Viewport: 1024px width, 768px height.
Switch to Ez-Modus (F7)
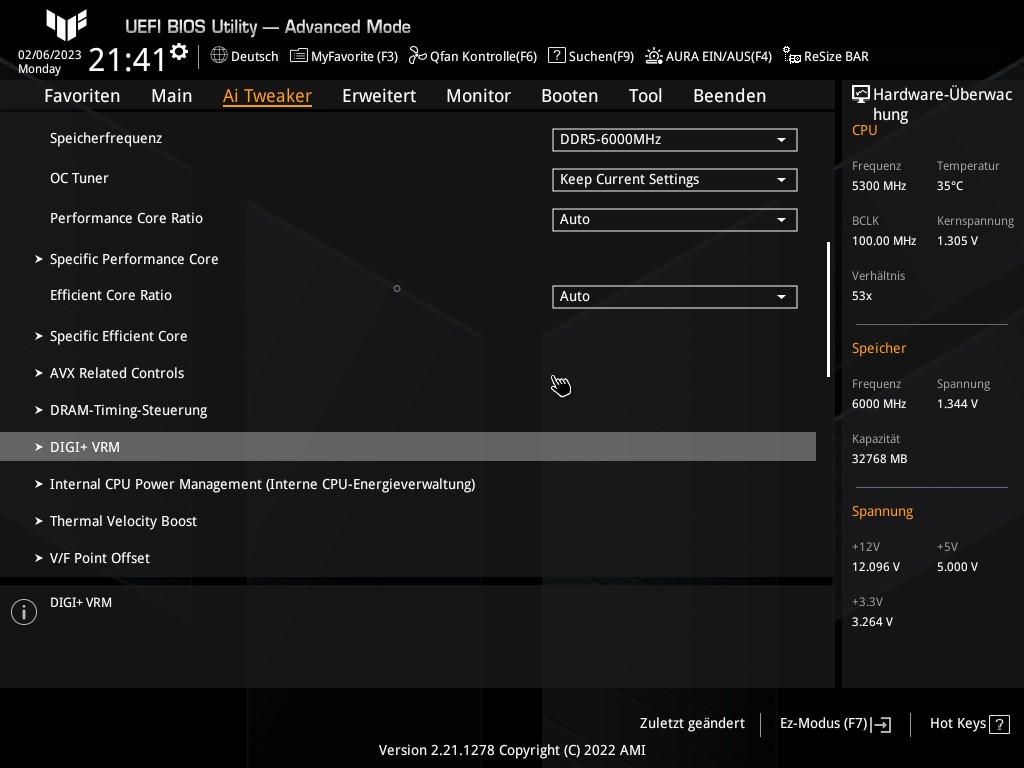[x=835, y=724]
